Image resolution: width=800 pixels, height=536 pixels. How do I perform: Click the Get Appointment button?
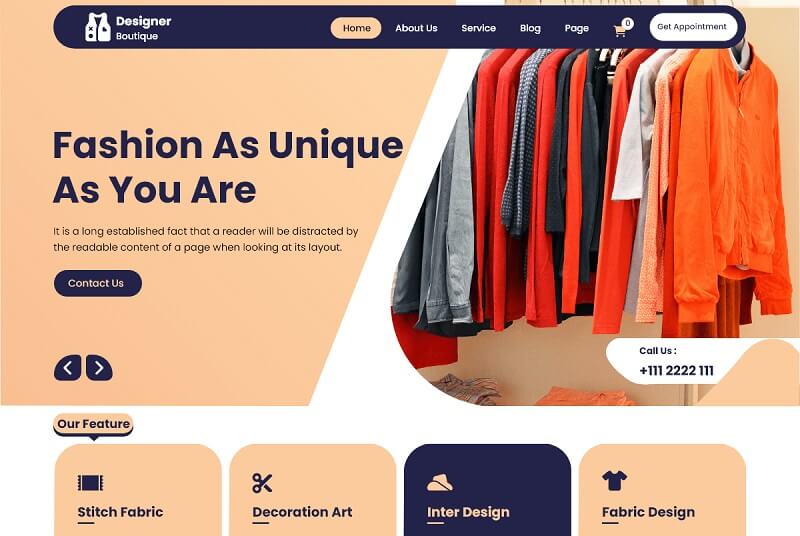[693, 27]
